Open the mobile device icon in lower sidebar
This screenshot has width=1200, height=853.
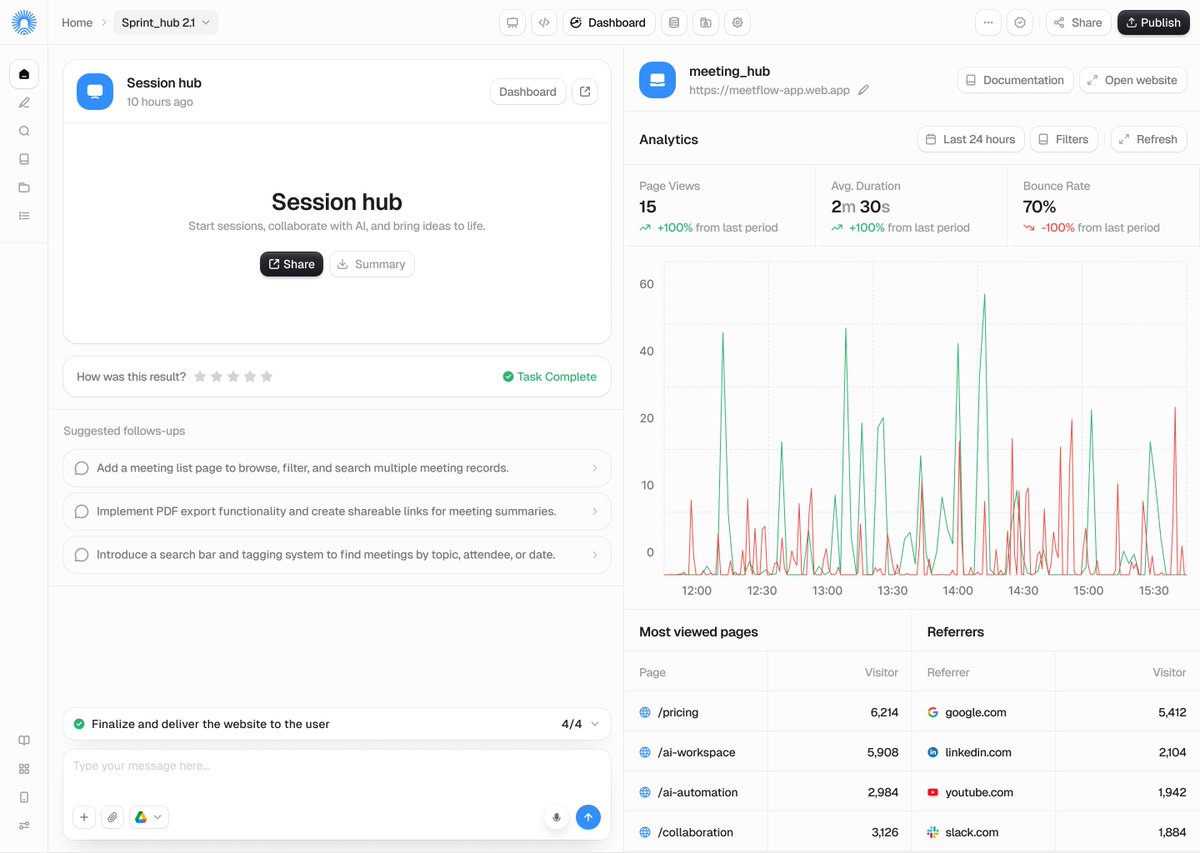[x=24, y=797]
